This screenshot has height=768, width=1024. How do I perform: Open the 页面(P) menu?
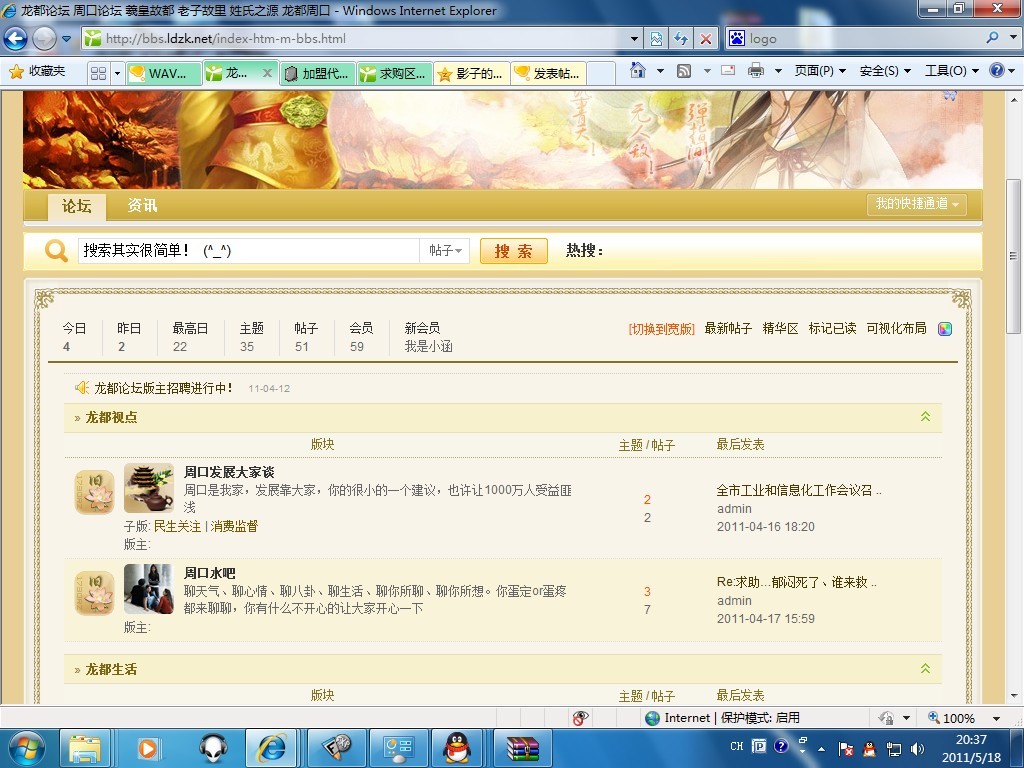820,71
